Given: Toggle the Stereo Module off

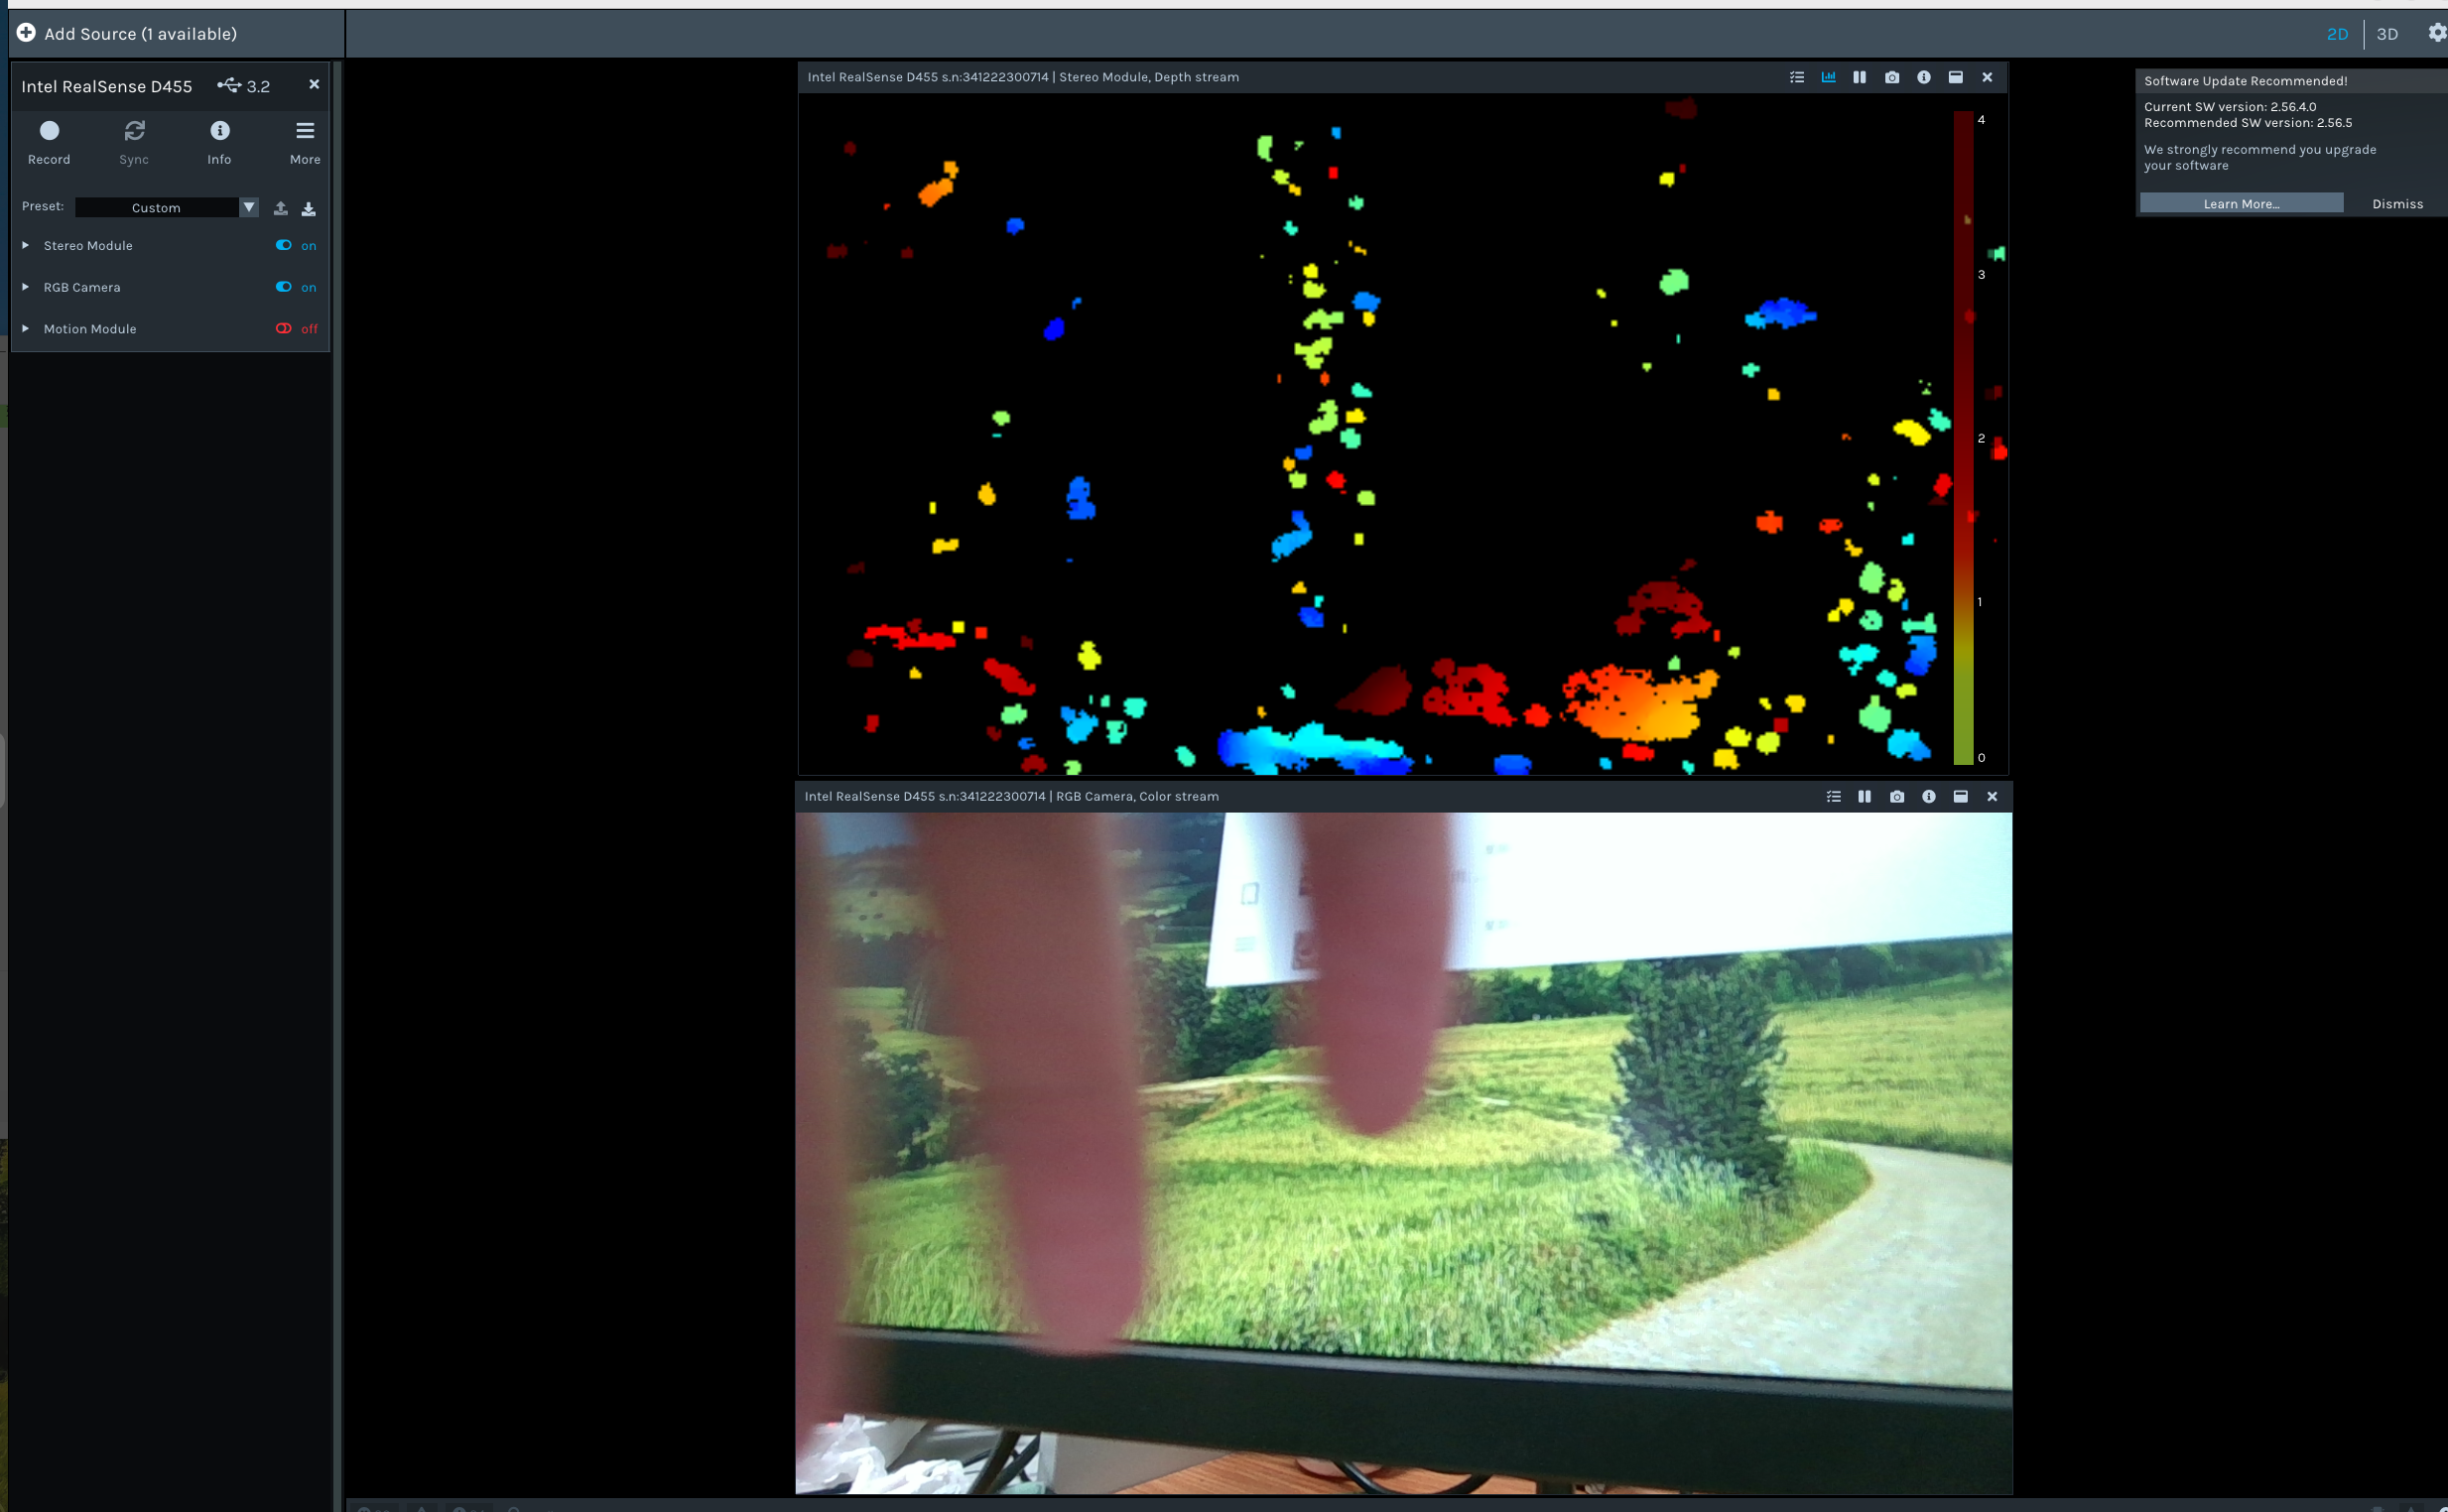Looking at the screenshot, I should click(284, 245).
